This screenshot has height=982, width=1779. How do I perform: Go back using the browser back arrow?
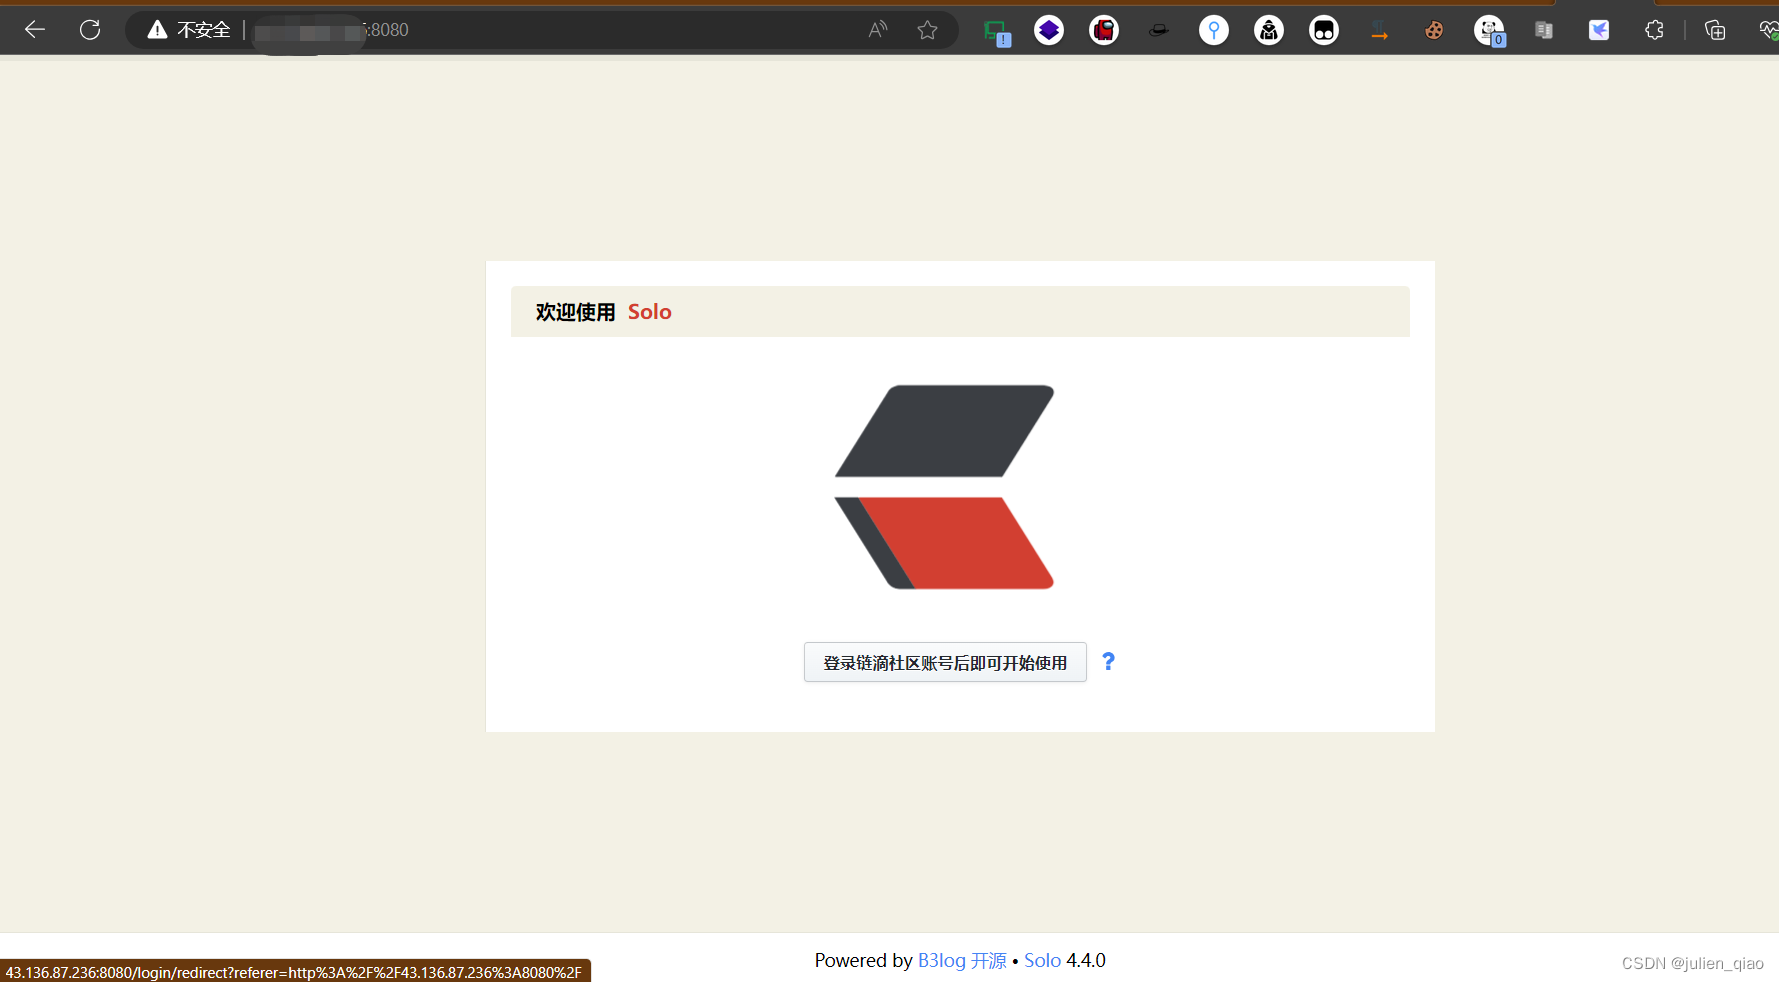(35, 30)
